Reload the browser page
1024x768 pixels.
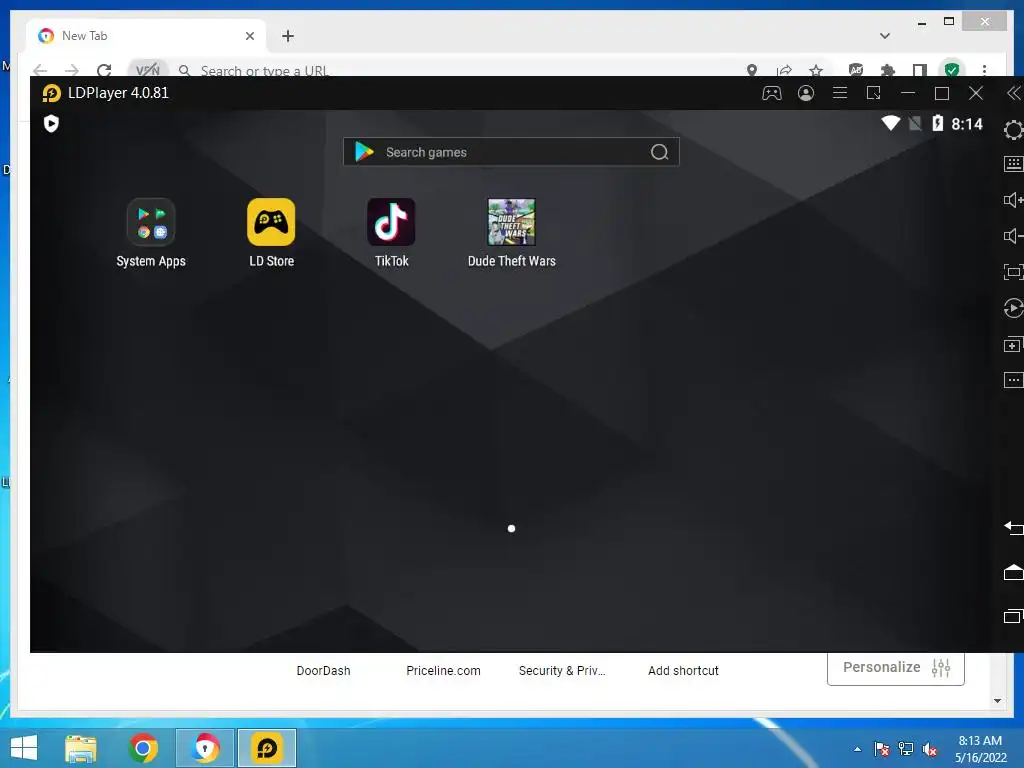click(104, 70)
